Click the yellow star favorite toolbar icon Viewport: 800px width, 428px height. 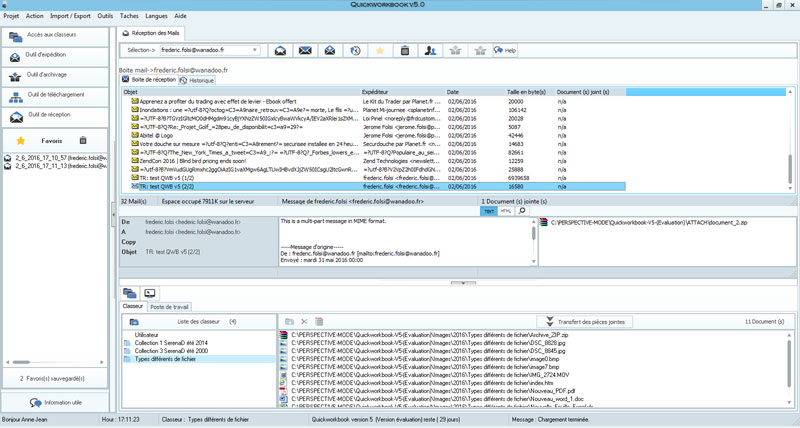(x=380, y=51)
